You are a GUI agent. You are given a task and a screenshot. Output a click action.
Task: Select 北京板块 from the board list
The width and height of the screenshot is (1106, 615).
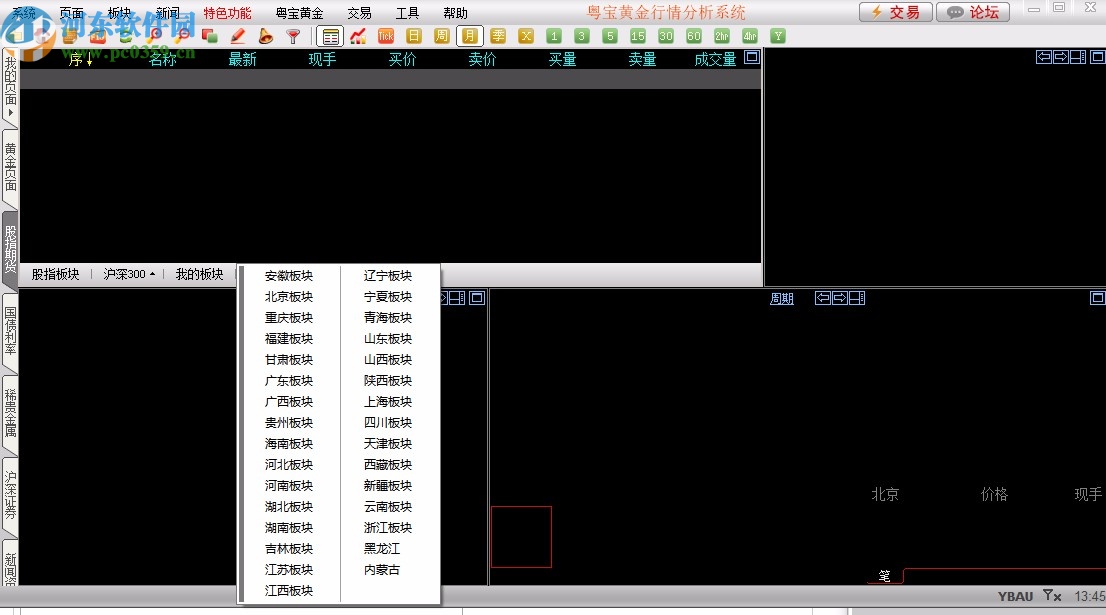(288, 296)
